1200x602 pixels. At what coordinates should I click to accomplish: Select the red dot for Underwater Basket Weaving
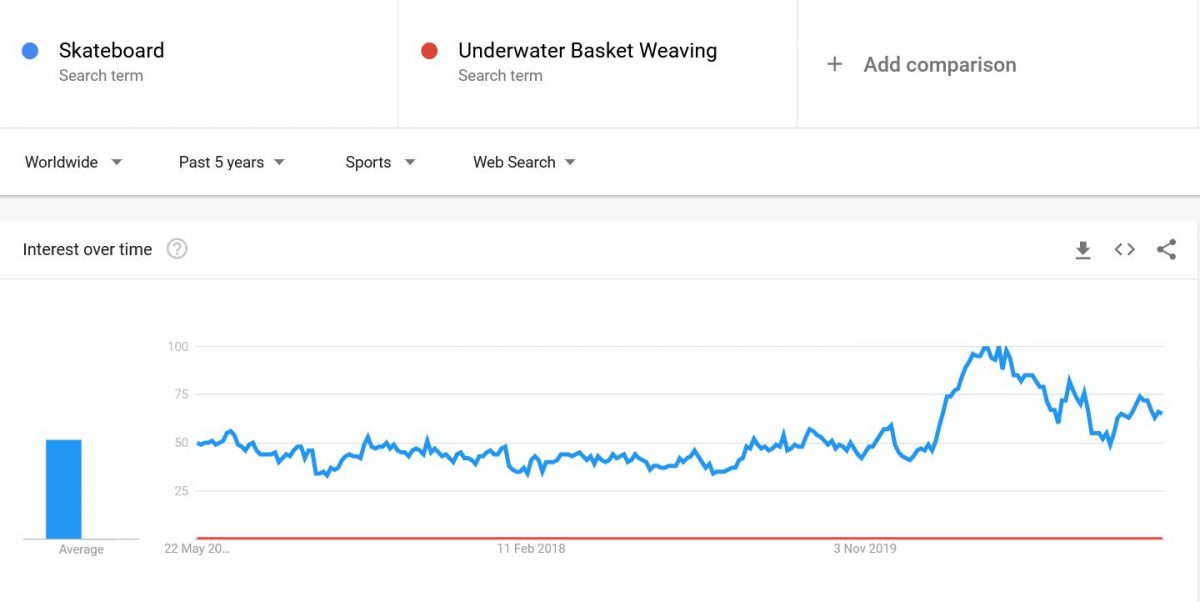tap(432, 50)
